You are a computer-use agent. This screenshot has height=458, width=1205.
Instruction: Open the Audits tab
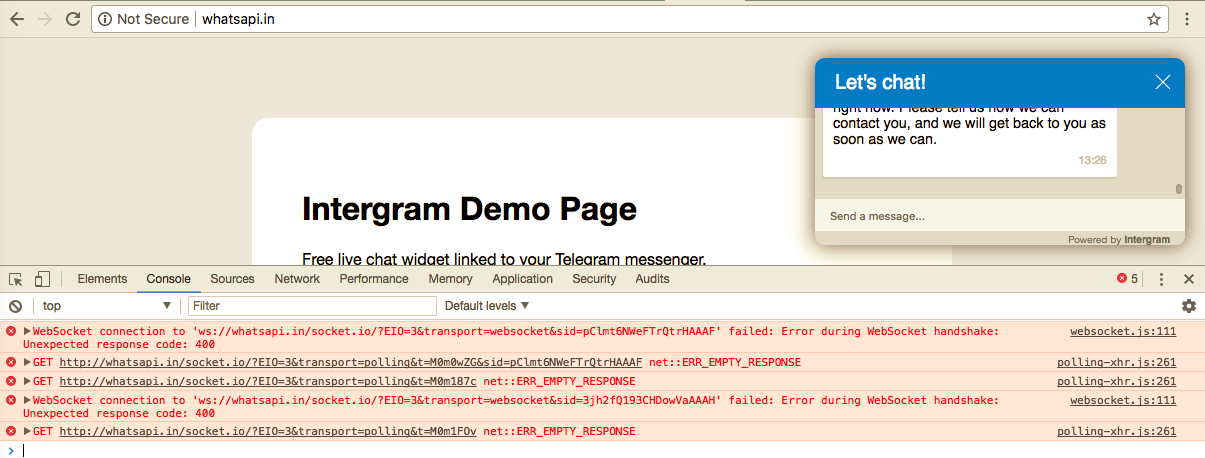pyautogui.click(x=652, y=279)
